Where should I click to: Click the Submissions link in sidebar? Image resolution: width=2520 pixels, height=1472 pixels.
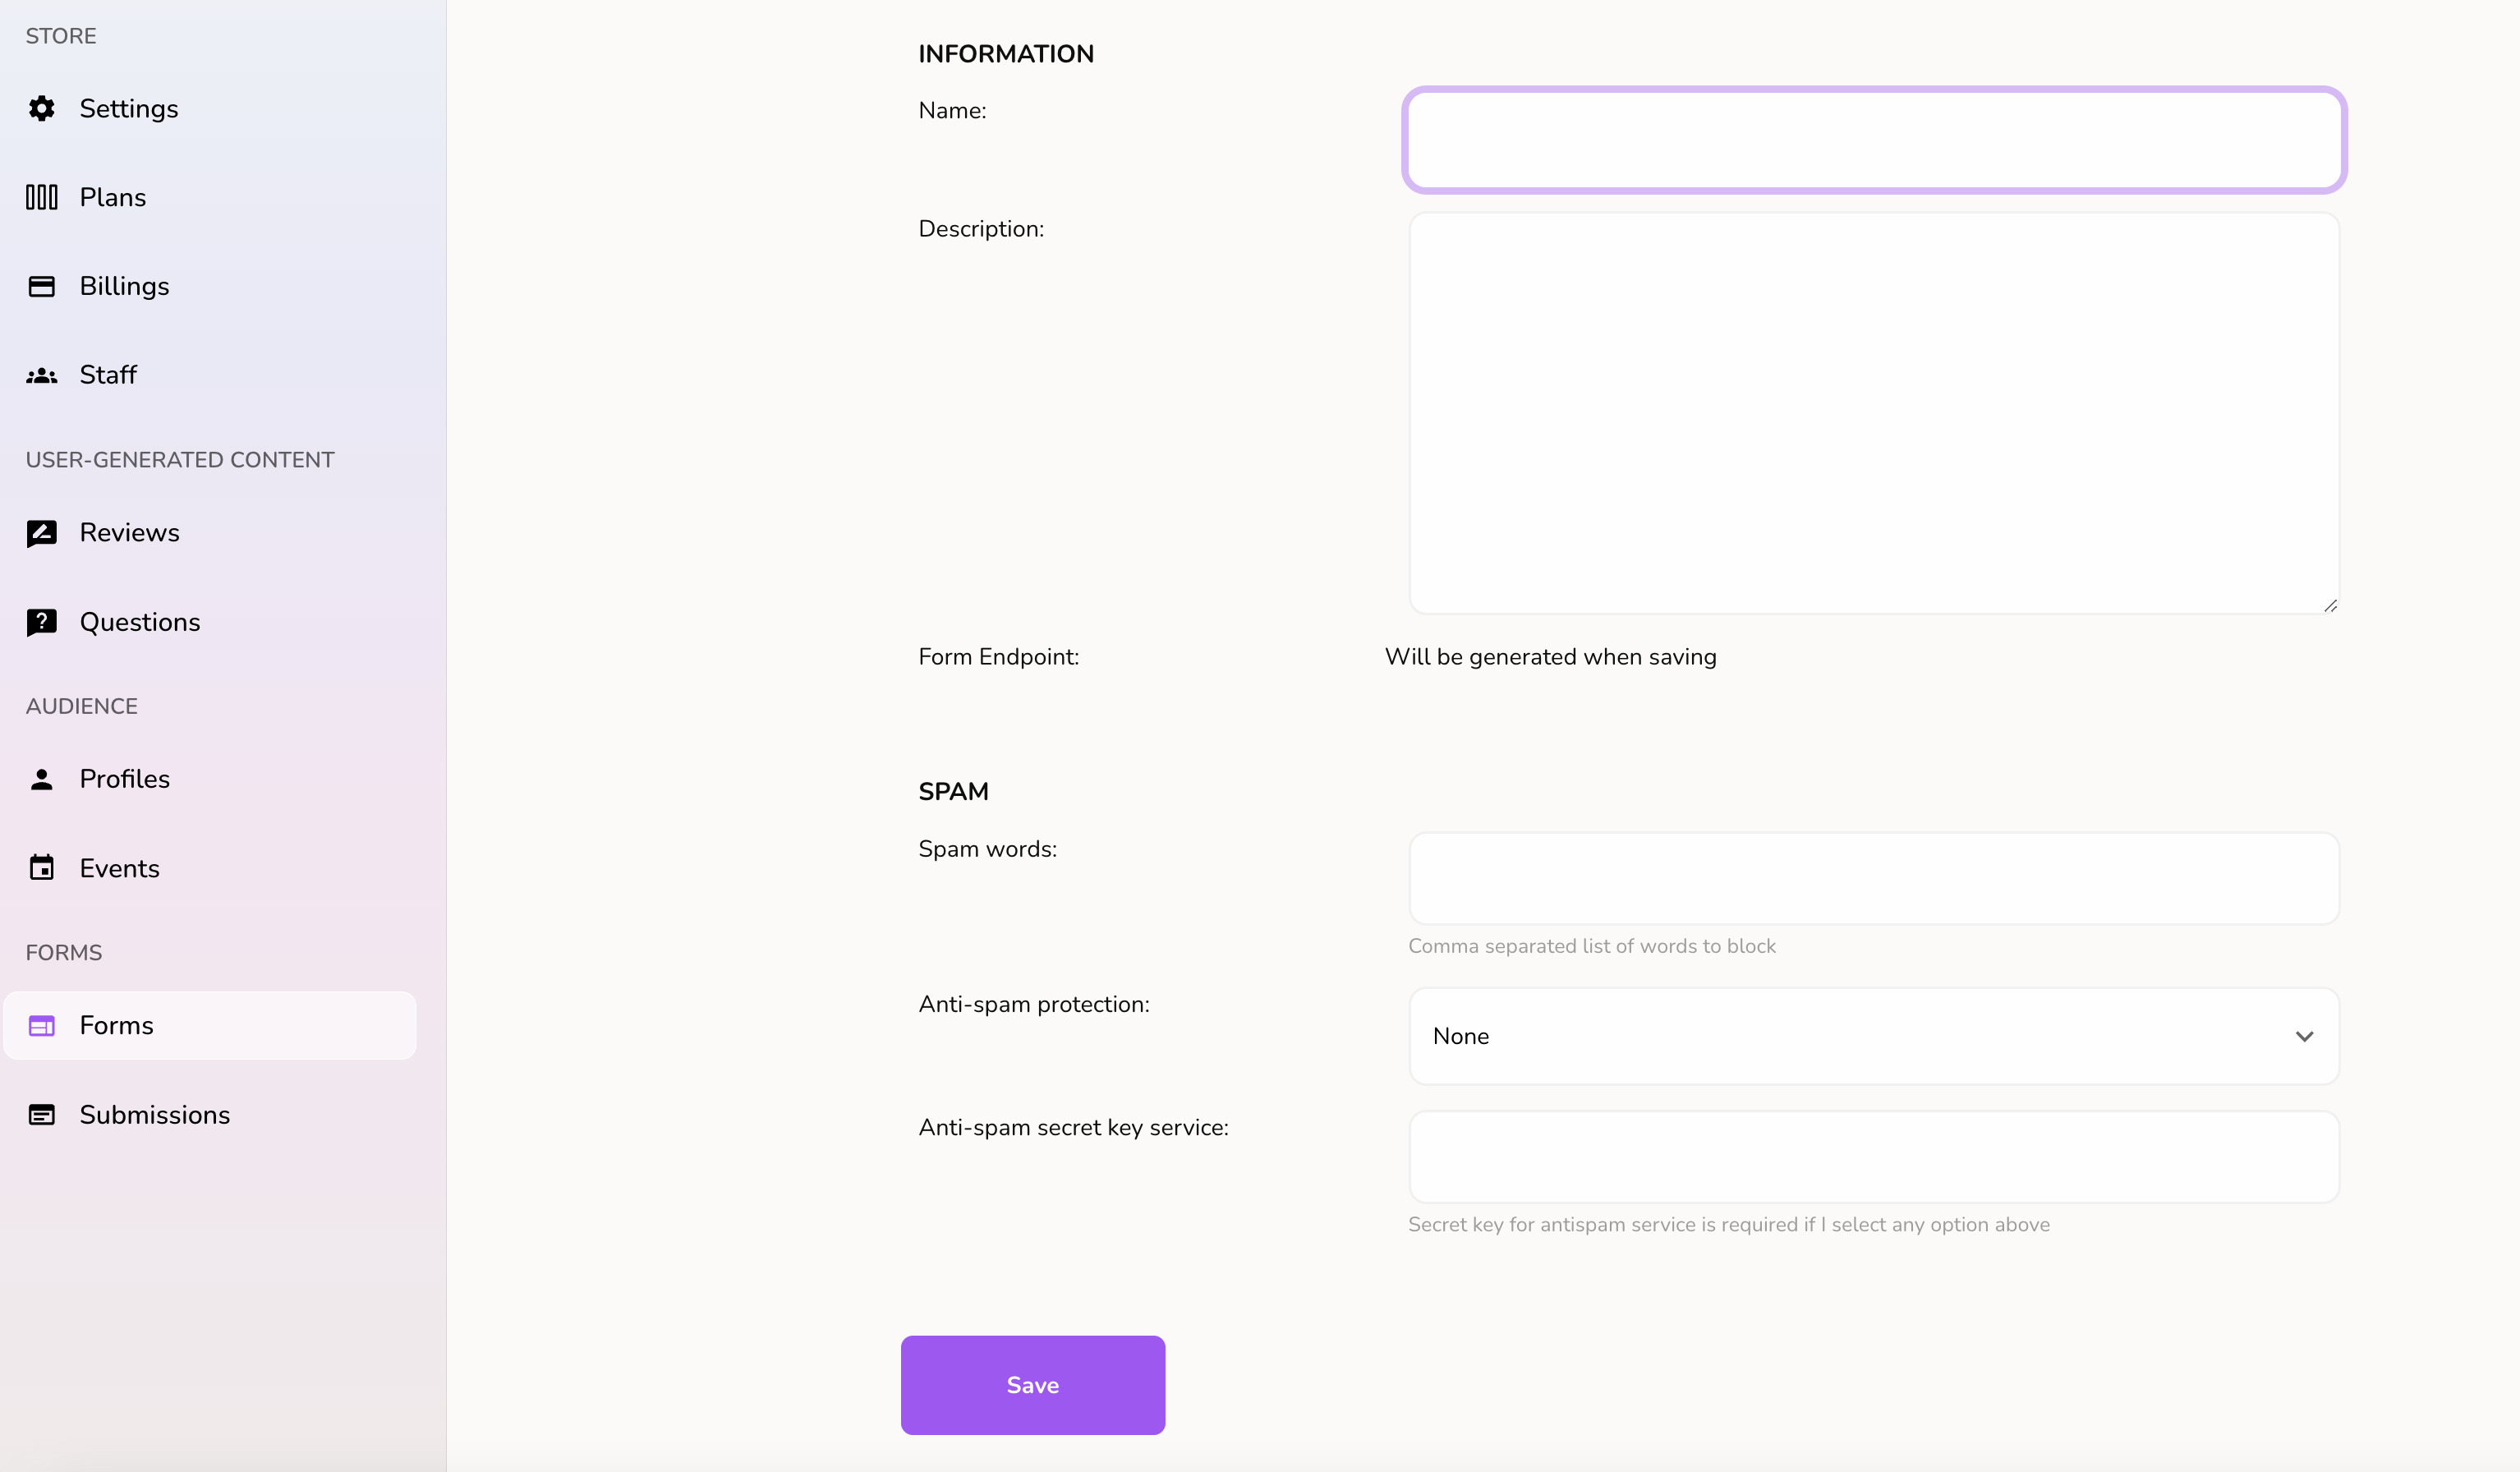pos(154,1115)
